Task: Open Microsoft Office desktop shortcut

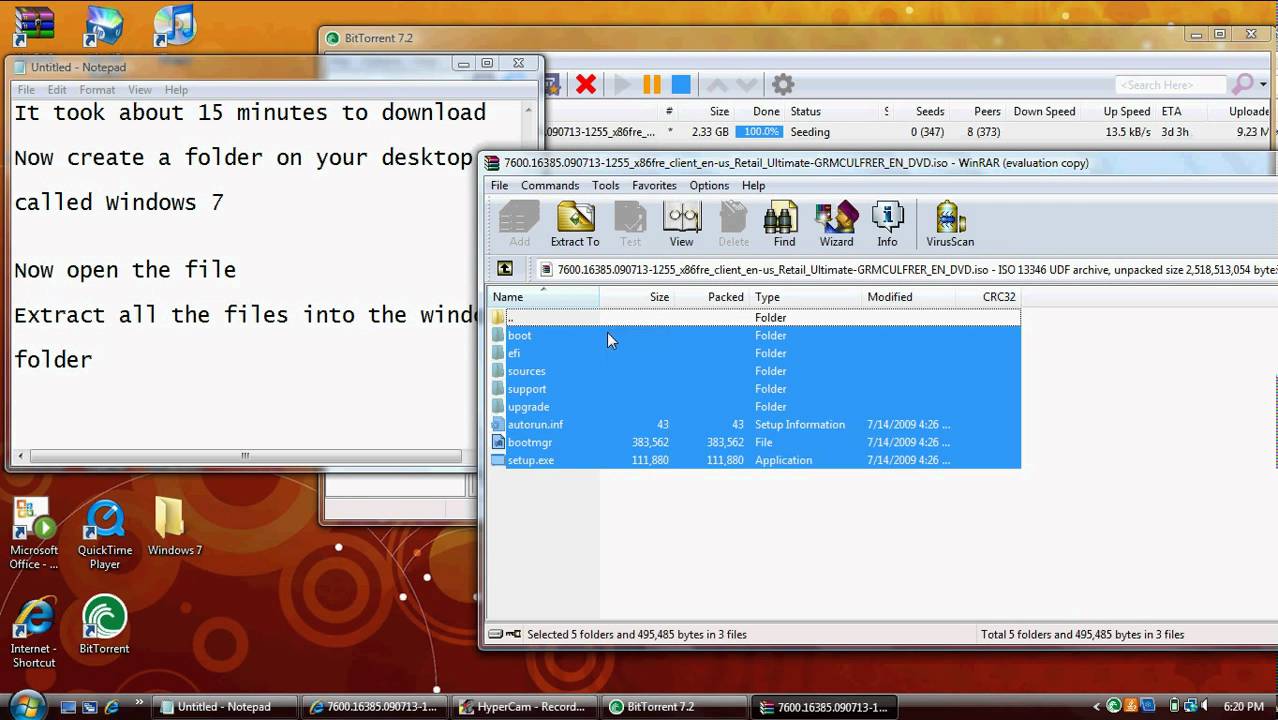Action: (34, 534)
